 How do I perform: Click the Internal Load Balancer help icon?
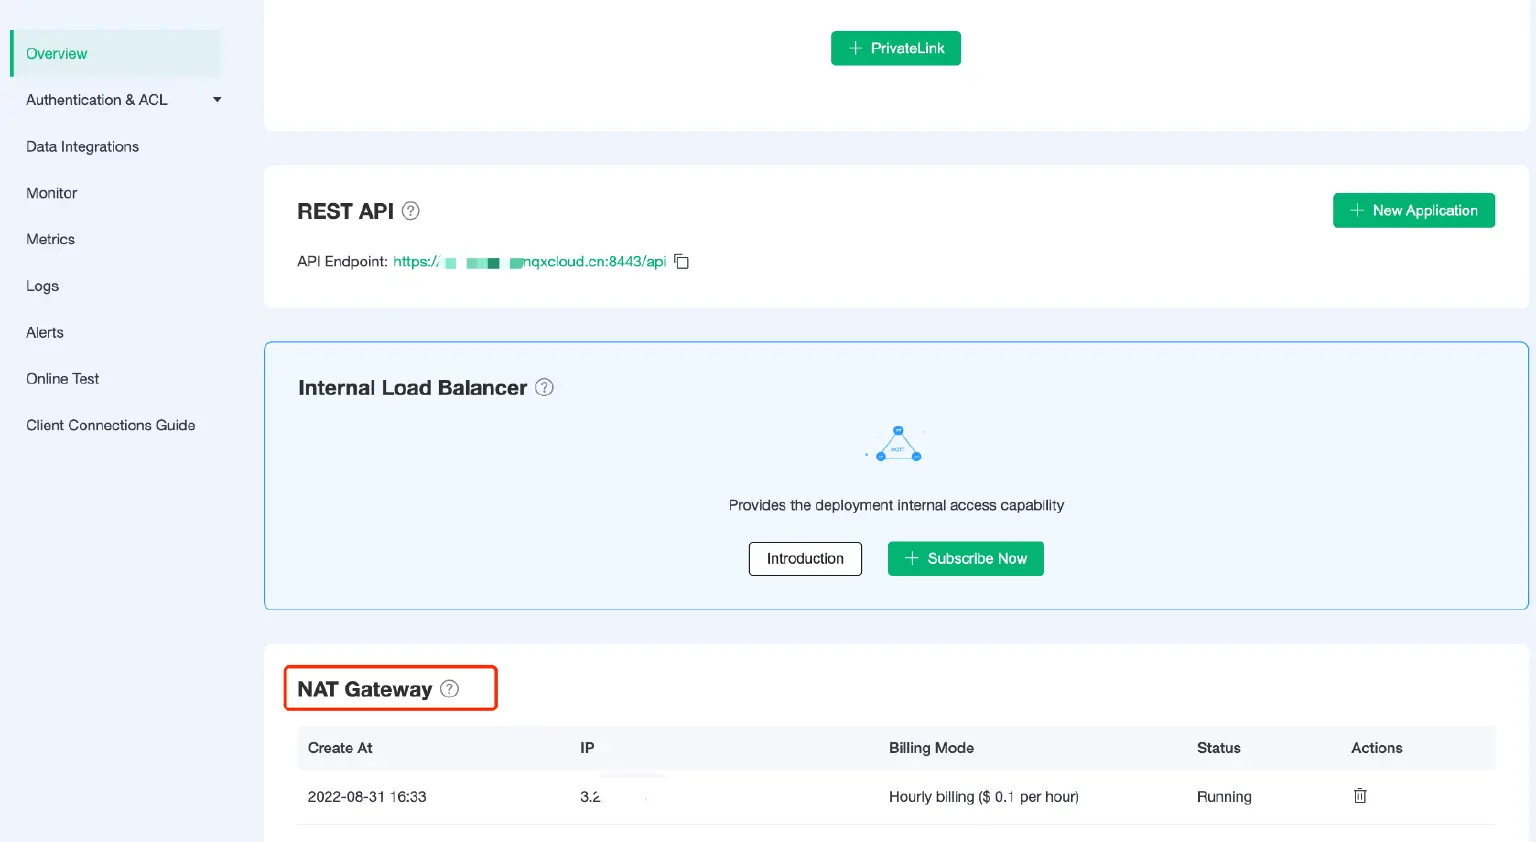click(544, 387)
